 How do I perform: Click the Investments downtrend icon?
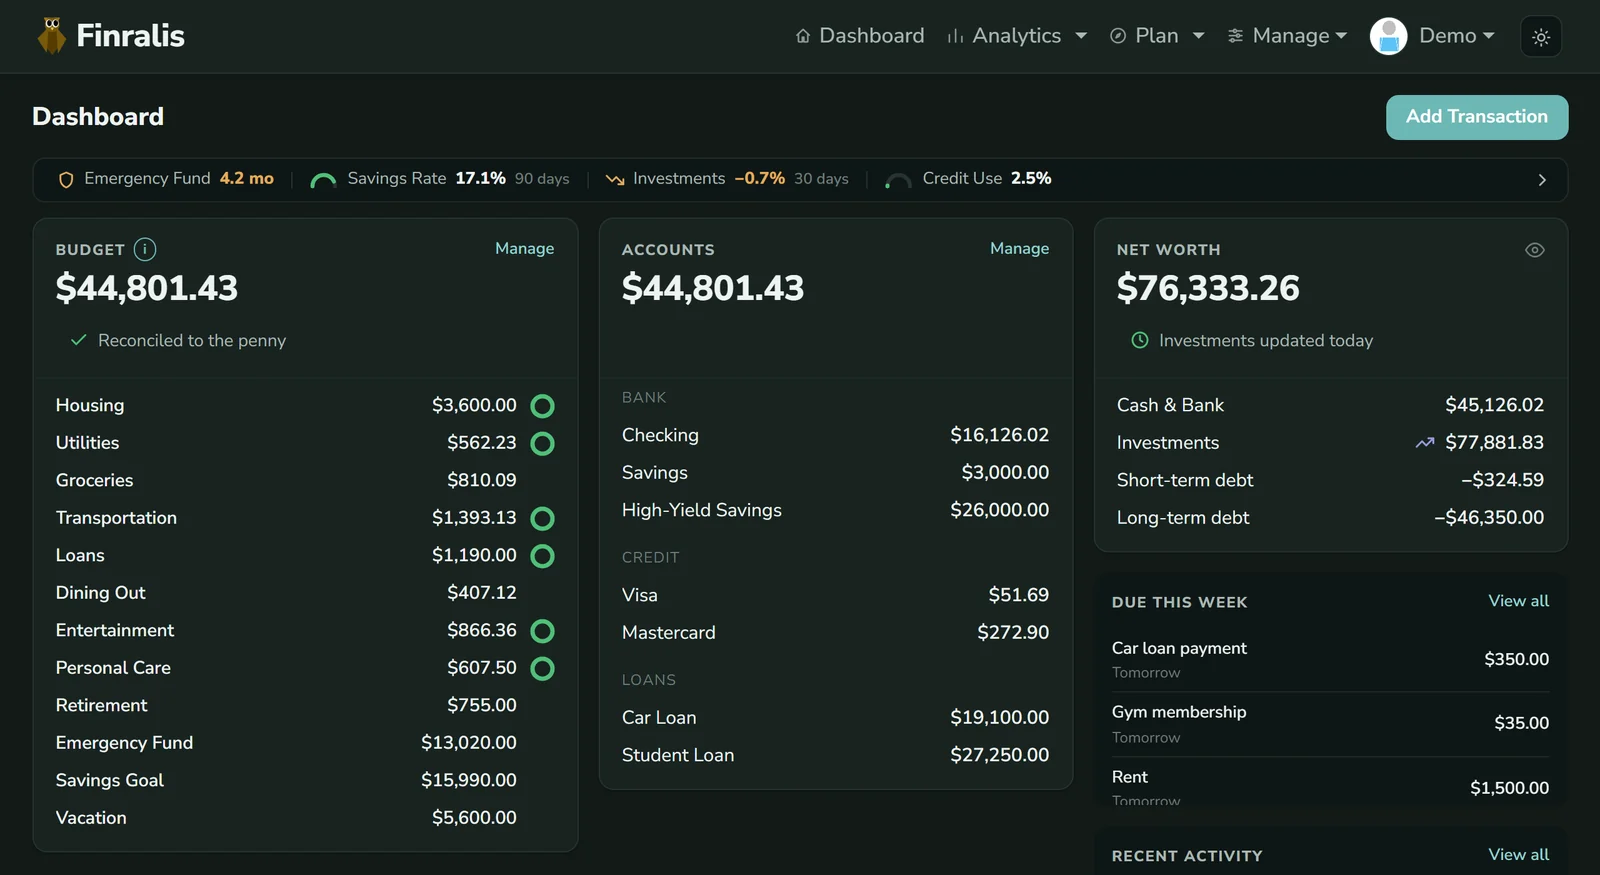[x=615, y=180]
